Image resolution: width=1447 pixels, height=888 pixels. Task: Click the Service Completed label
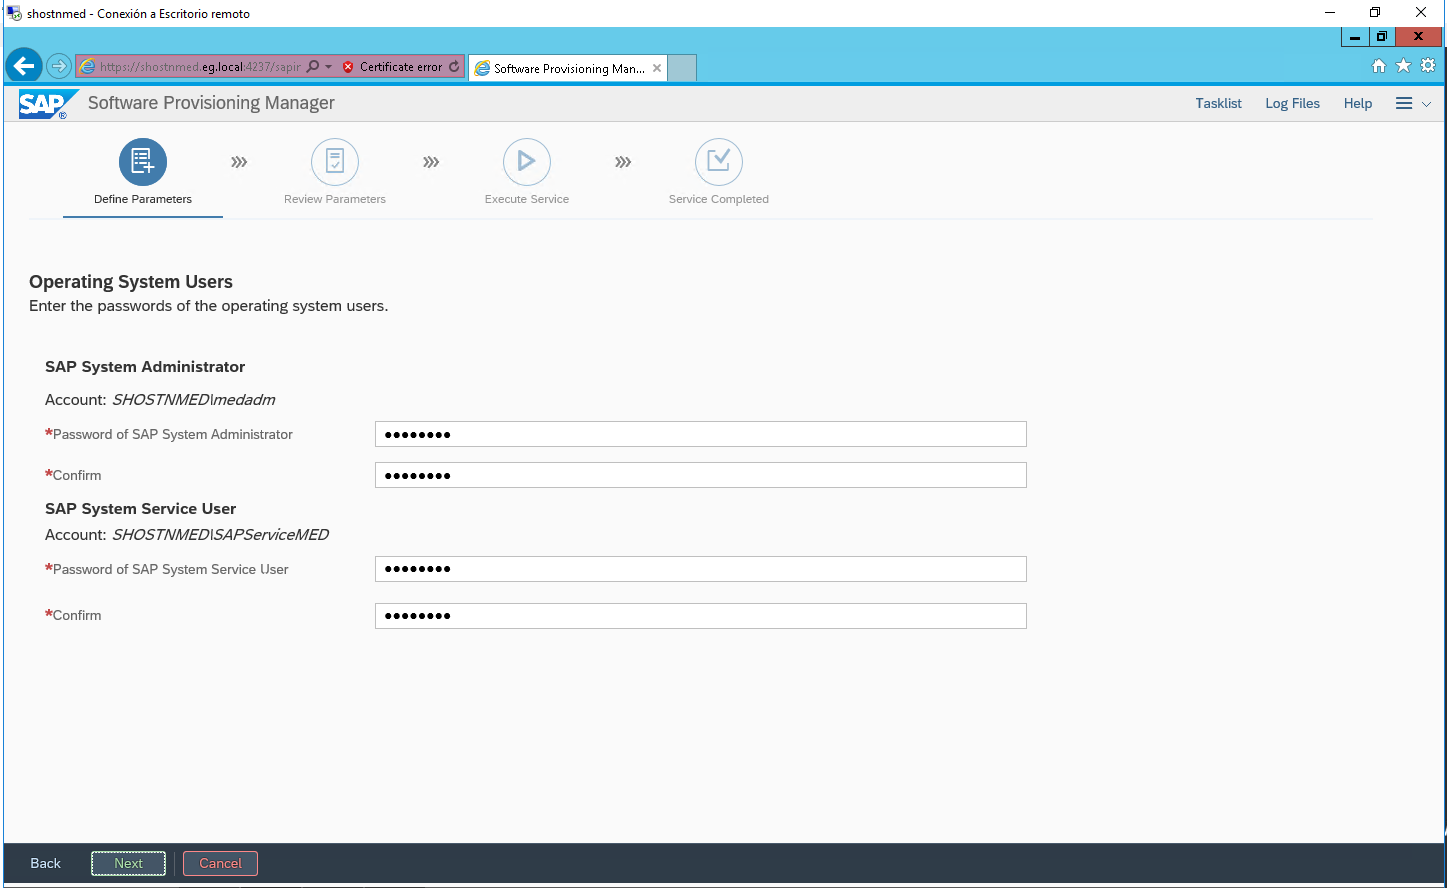(x=719, y=199)
